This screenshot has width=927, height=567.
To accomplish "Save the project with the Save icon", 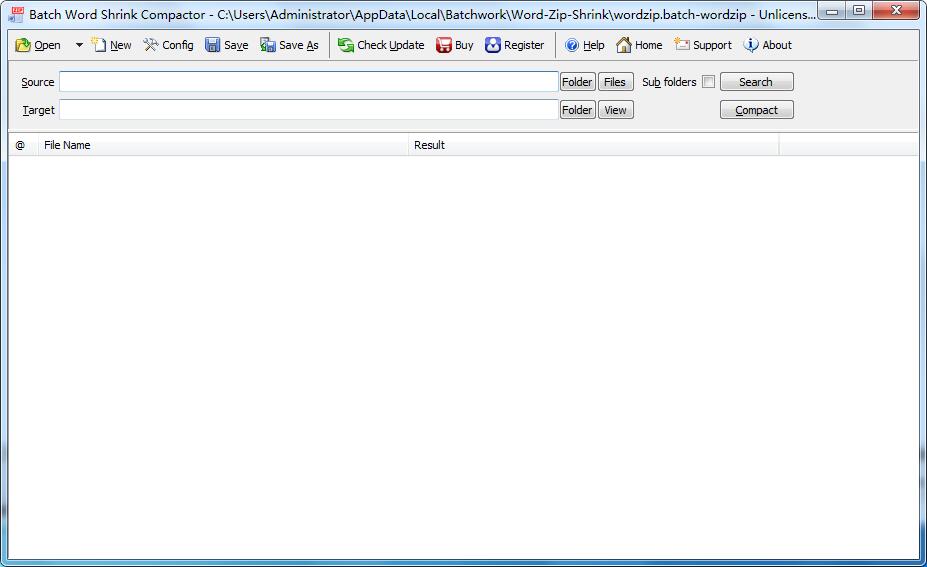I will point(227,45).
